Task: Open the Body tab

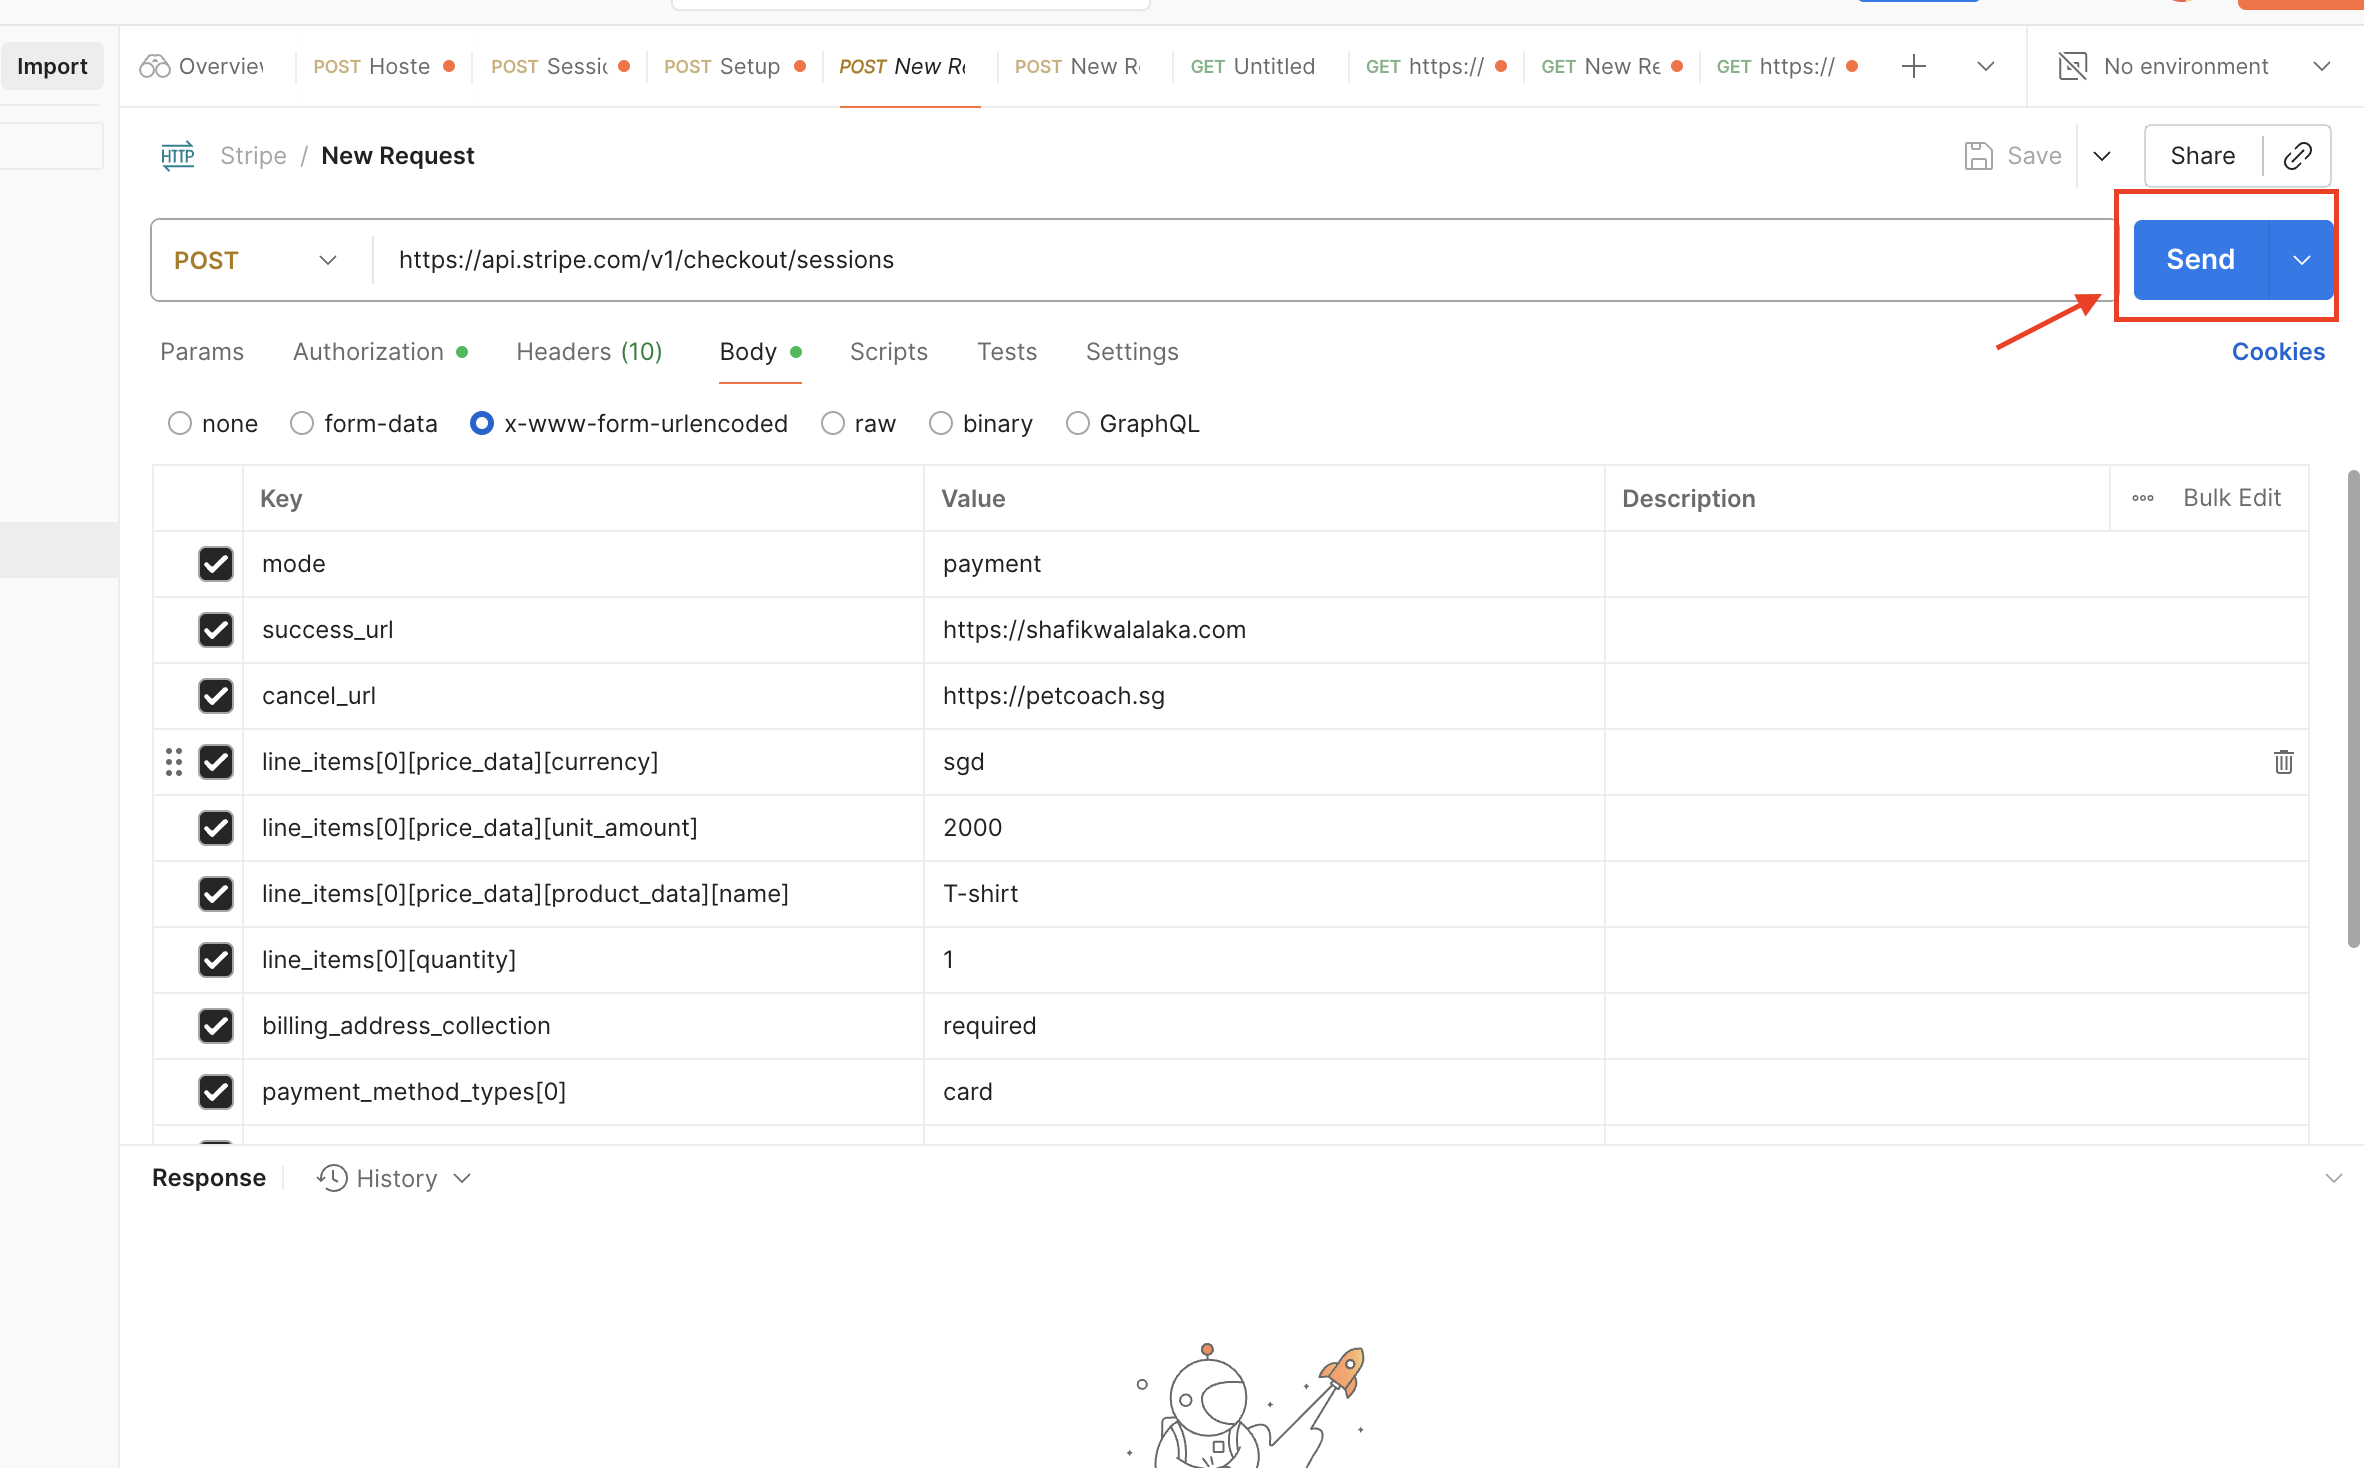Action: coord(760,352)
